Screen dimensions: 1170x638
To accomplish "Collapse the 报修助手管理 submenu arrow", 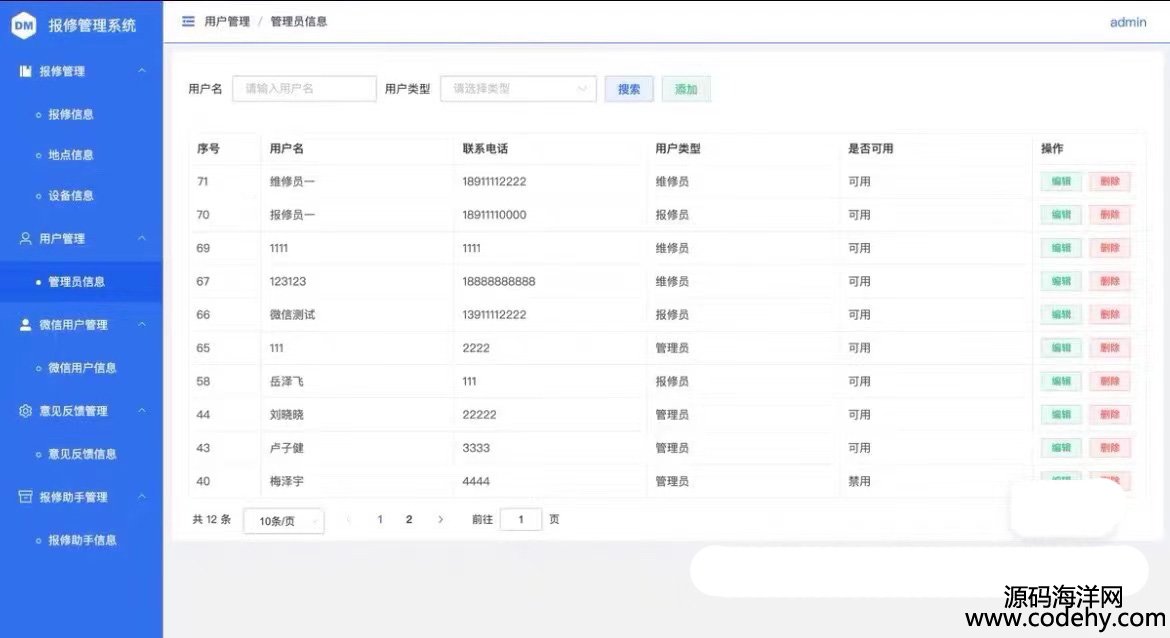I will (x=142, y=497).
